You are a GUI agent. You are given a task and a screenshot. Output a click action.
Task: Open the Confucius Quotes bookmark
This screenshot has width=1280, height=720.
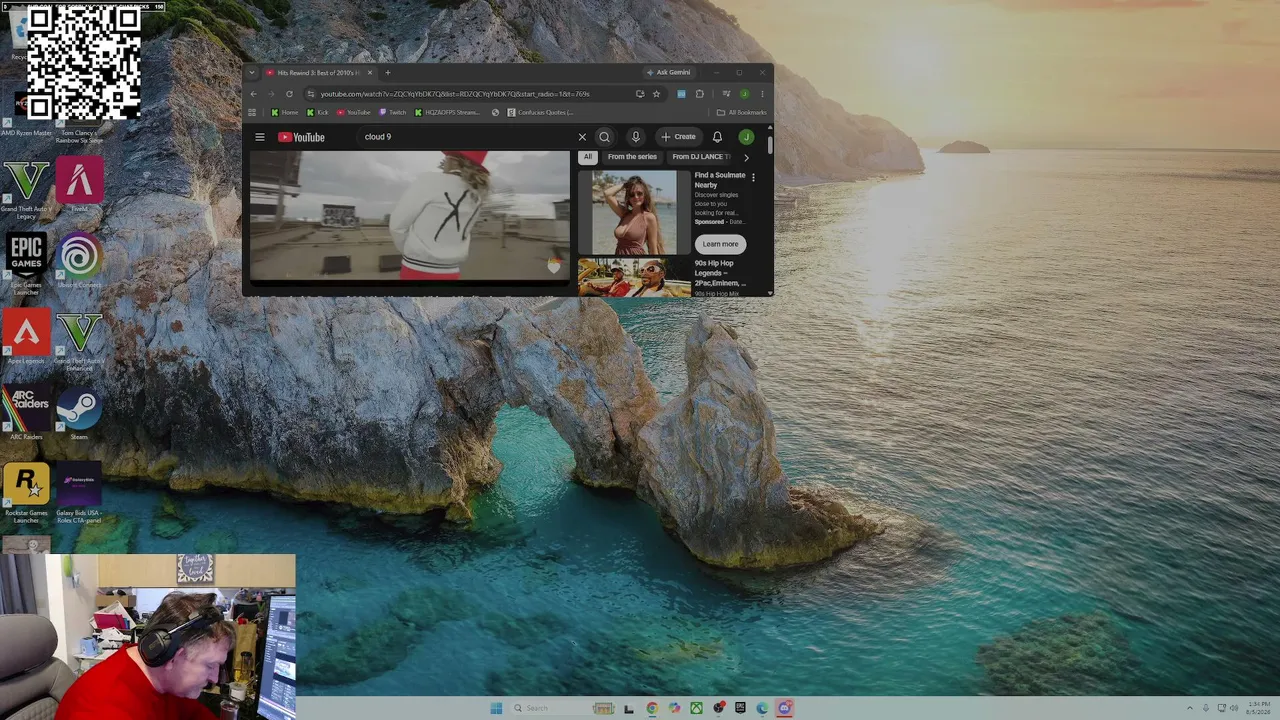(540, 113)
